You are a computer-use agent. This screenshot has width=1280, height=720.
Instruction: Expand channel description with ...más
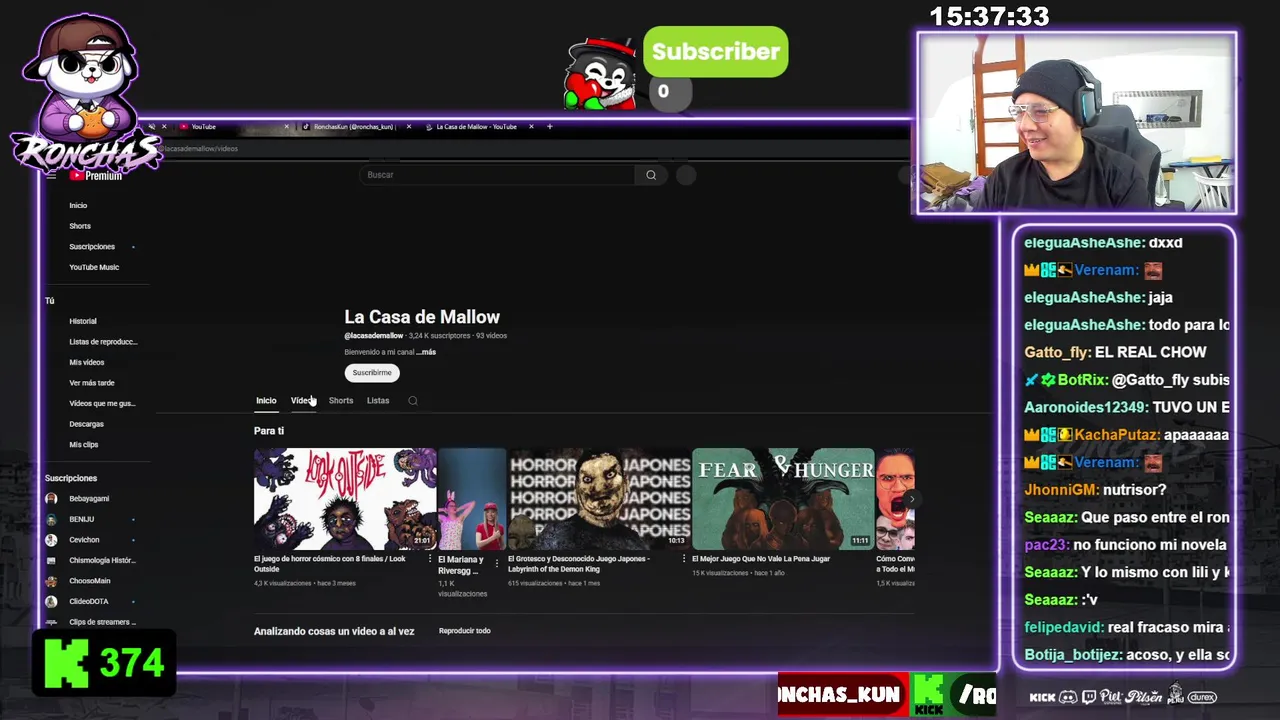[x=426, y=352]
